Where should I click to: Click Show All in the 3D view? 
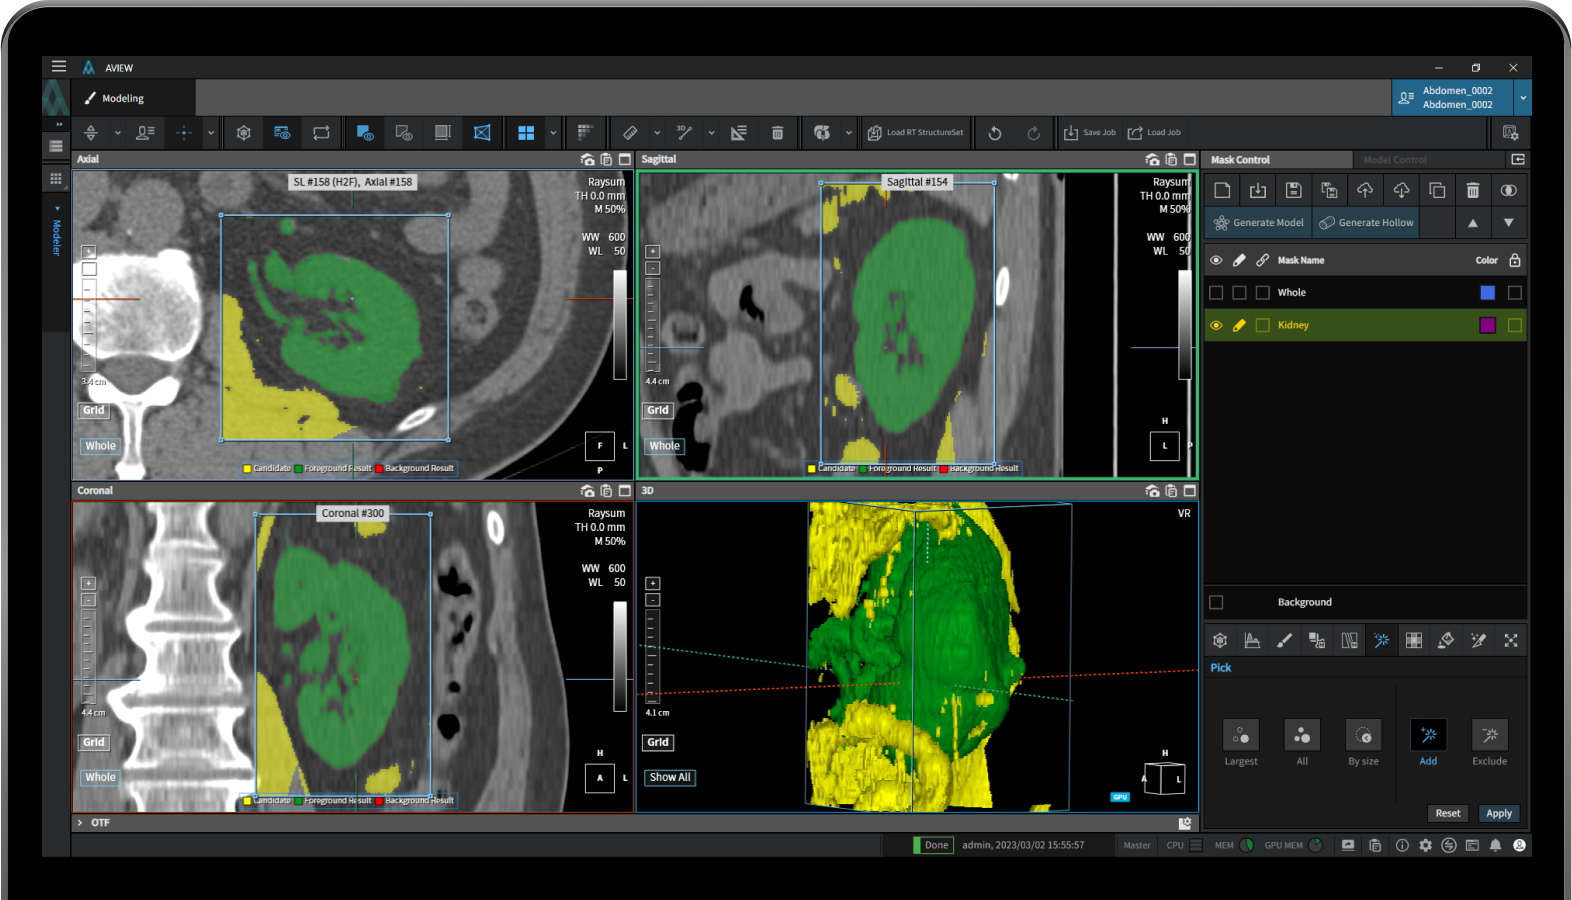point(670,777)
